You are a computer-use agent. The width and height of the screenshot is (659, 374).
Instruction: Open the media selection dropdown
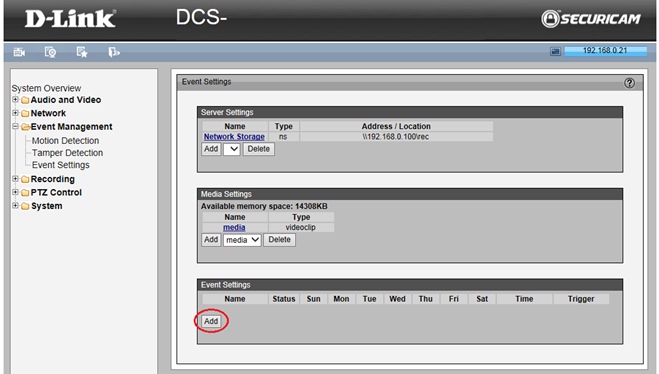(242, 240)
